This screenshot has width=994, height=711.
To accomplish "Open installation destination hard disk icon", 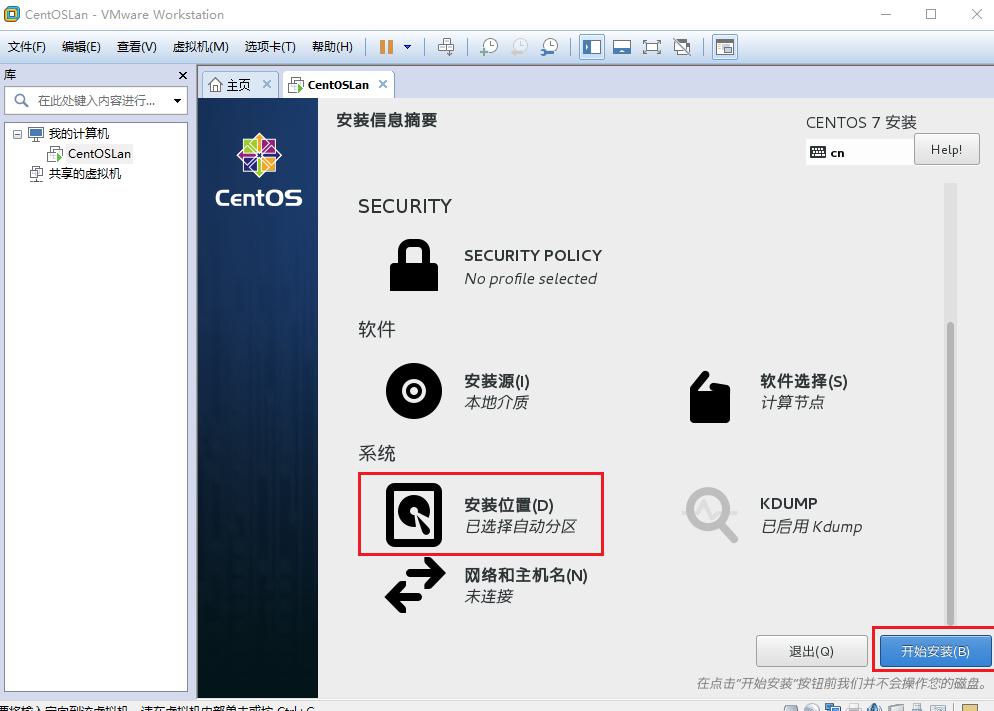I will (x=414, y=515).
